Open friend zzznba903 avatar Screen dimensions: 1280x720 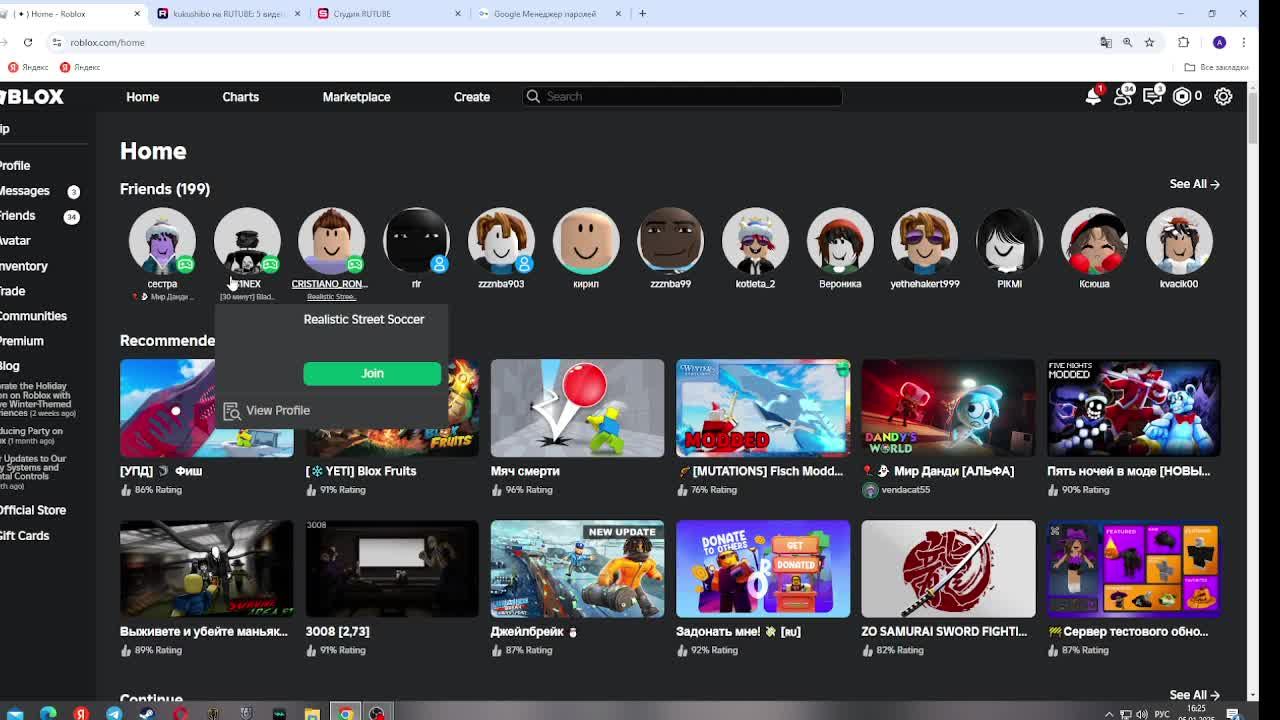pos(501,241)
